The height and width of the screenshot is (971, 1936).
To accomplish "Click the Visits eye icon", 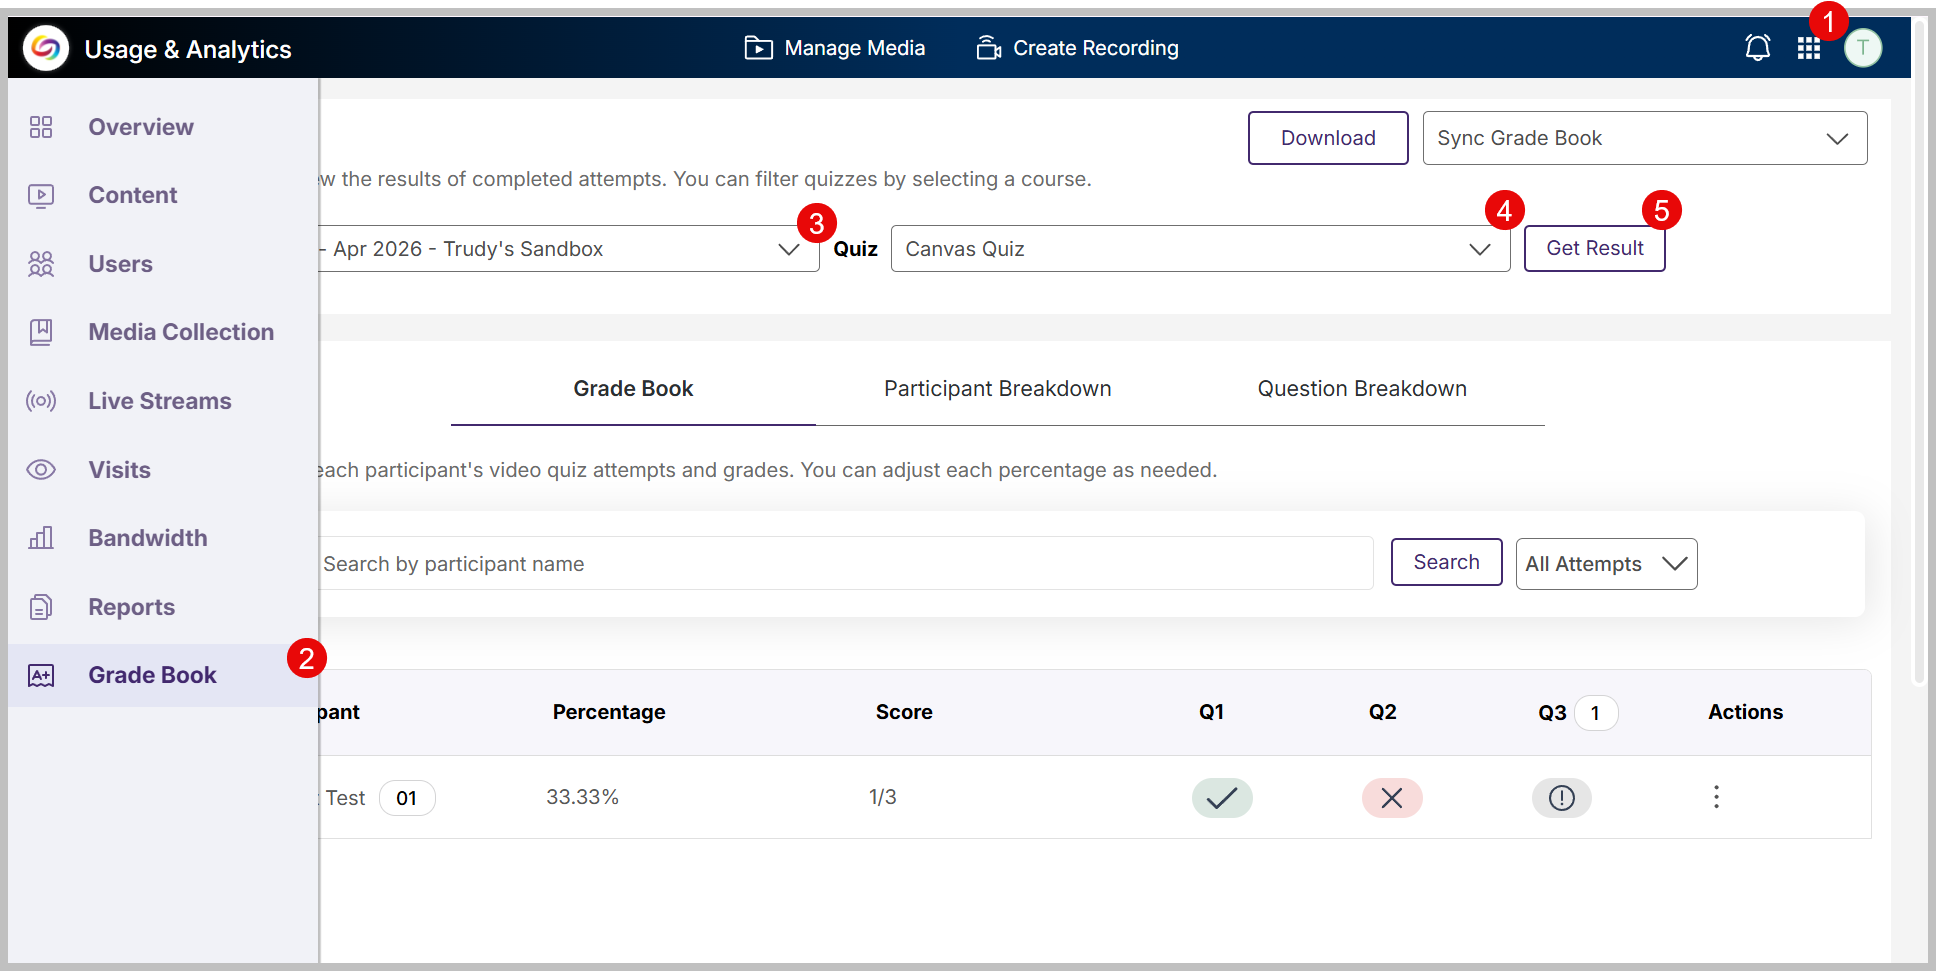I will coord(41,470).
